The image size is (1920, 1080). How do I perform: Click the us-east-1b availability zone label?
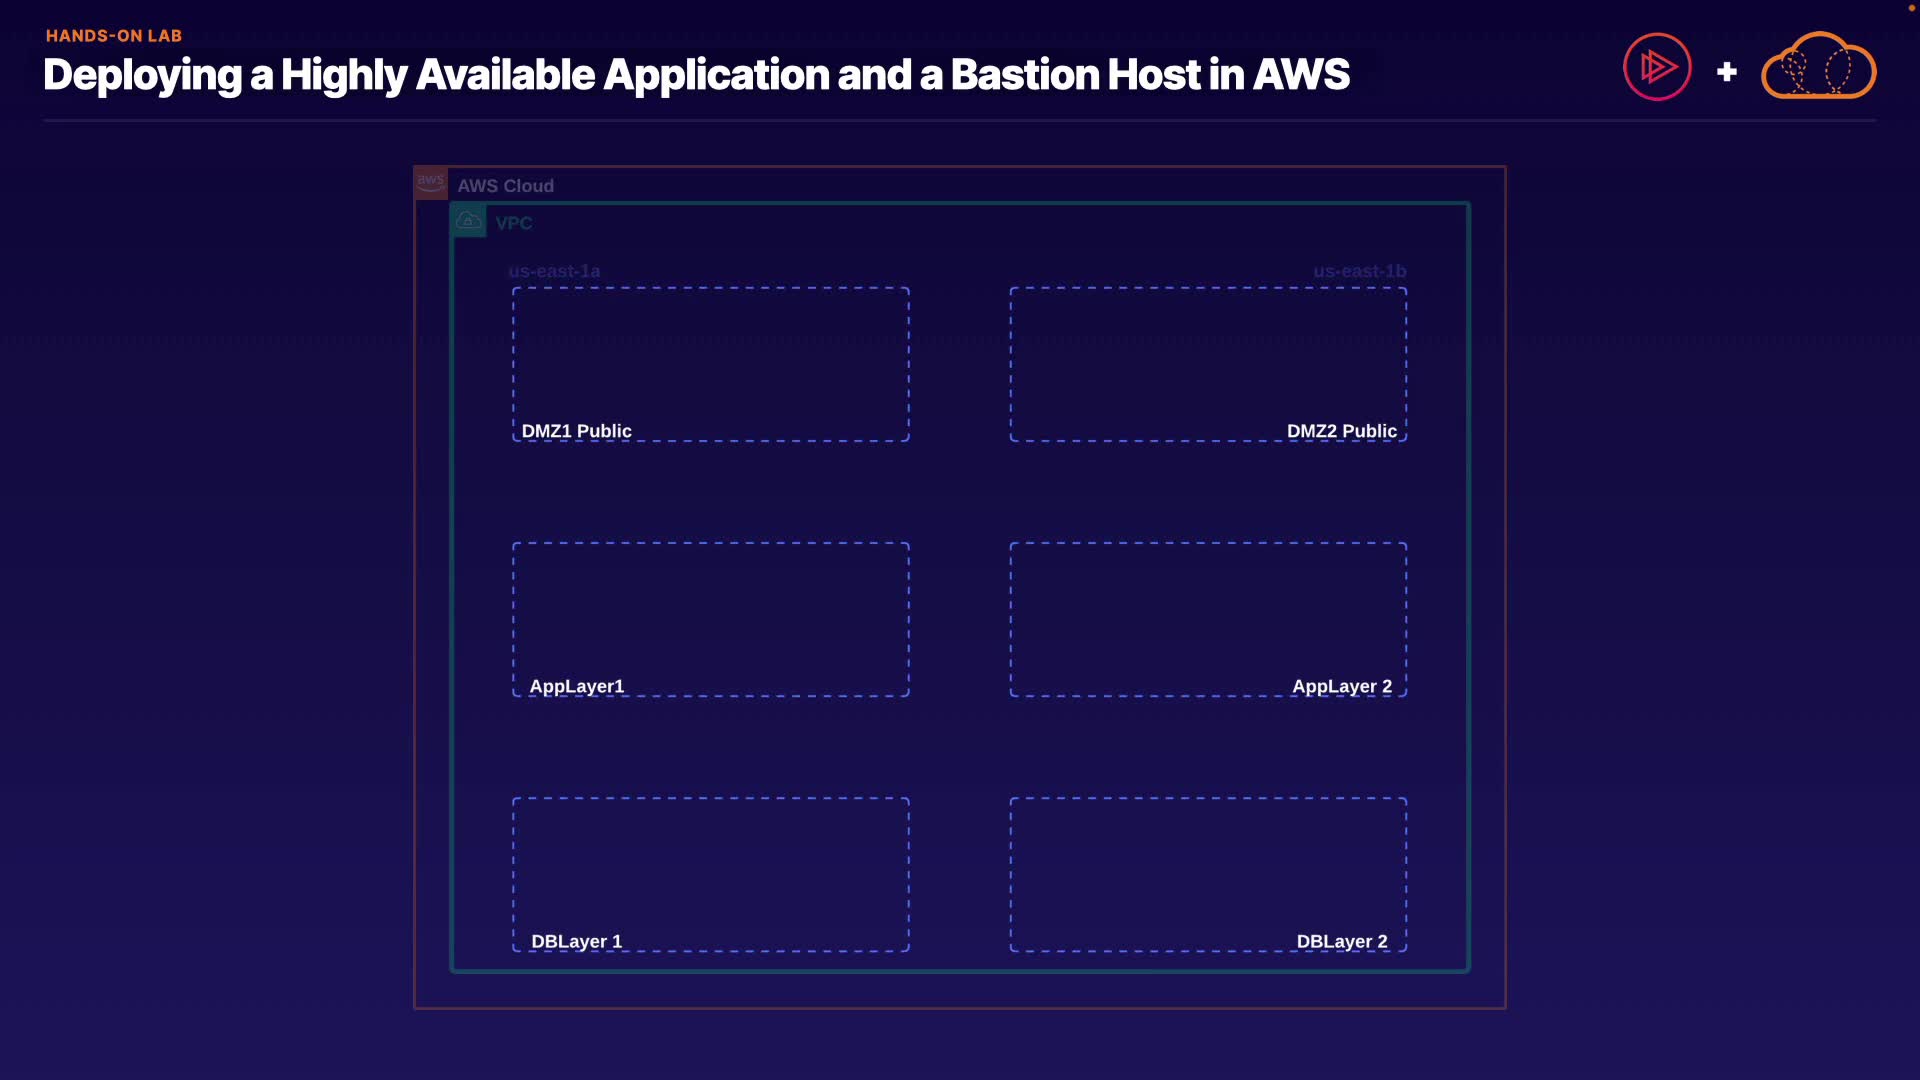[x=1359, y=271]
